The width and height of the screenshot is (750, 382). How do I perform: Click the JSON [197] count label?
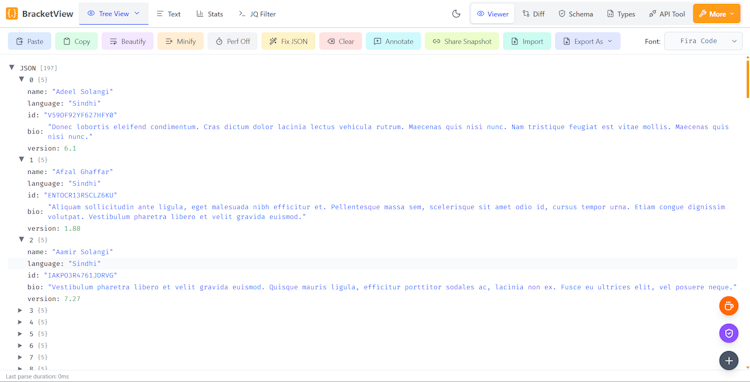coord(49,68)
